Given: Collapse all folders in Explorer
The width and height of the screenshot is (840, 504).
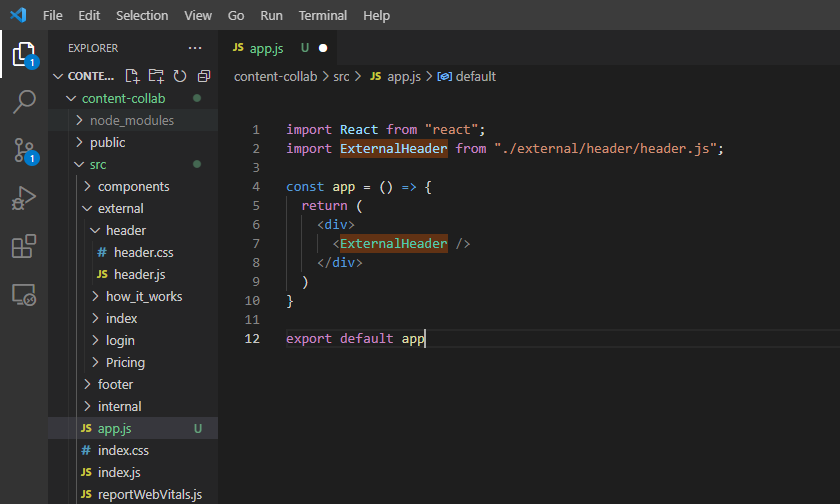Looking at the screenshot, I should pos(204,76).
